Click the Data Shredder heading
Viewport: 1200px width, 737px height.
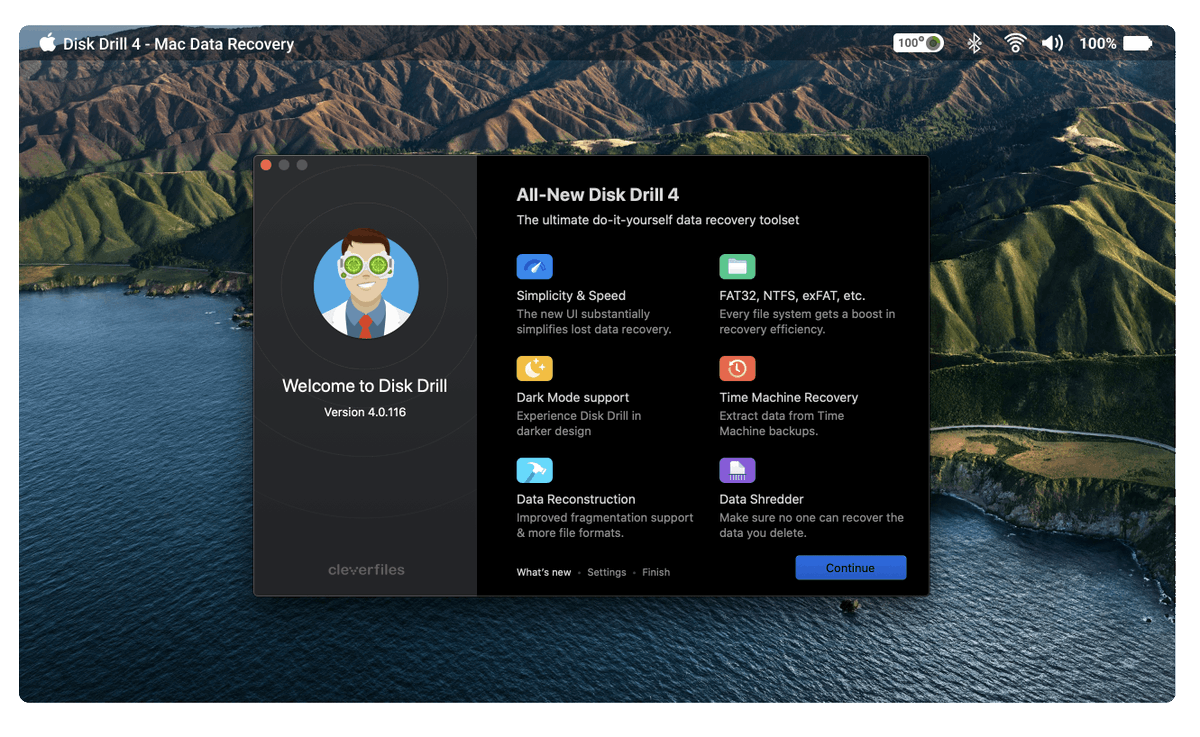point(762,499)
